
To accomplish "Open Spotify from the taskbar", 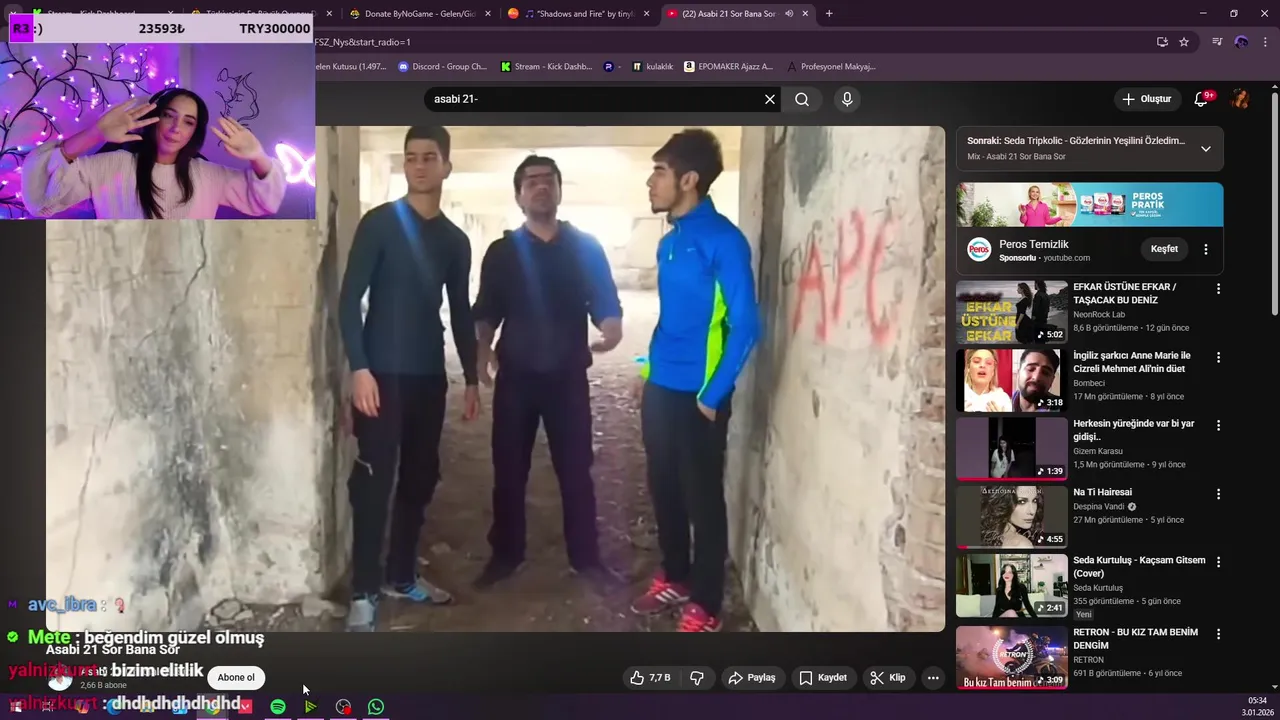I will [278, 707].
